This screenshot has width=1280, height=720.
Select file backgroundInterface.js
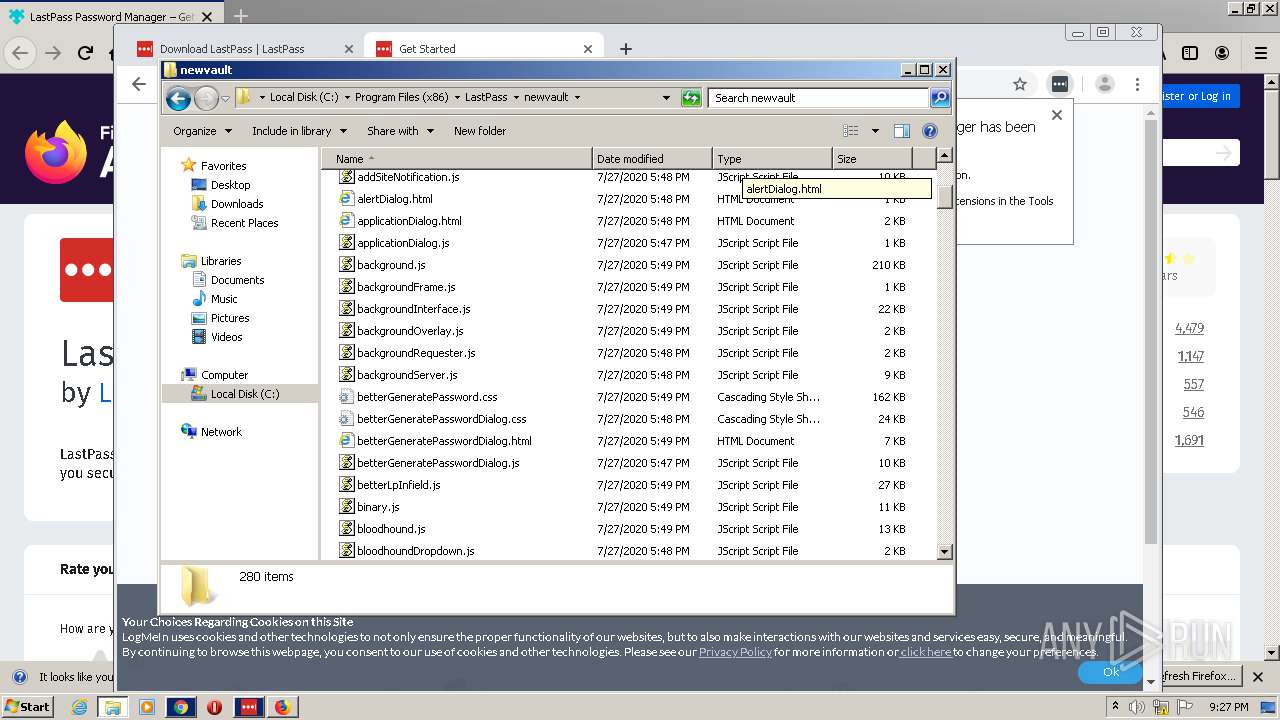pyautogui.click(x=413, y=309)
